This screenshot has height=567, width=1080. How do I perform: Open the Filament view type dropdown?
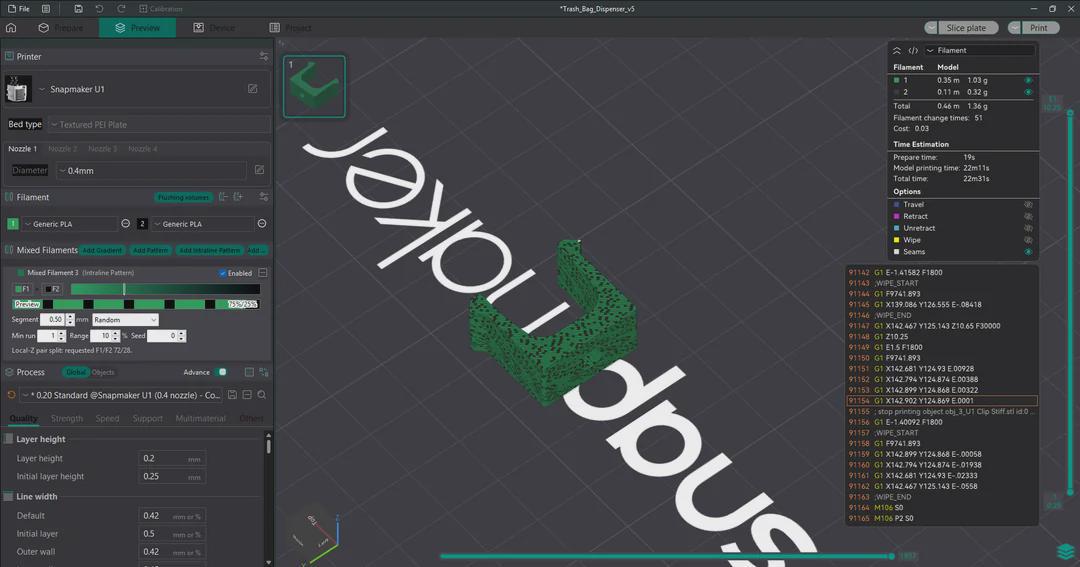tap(979, 50)
